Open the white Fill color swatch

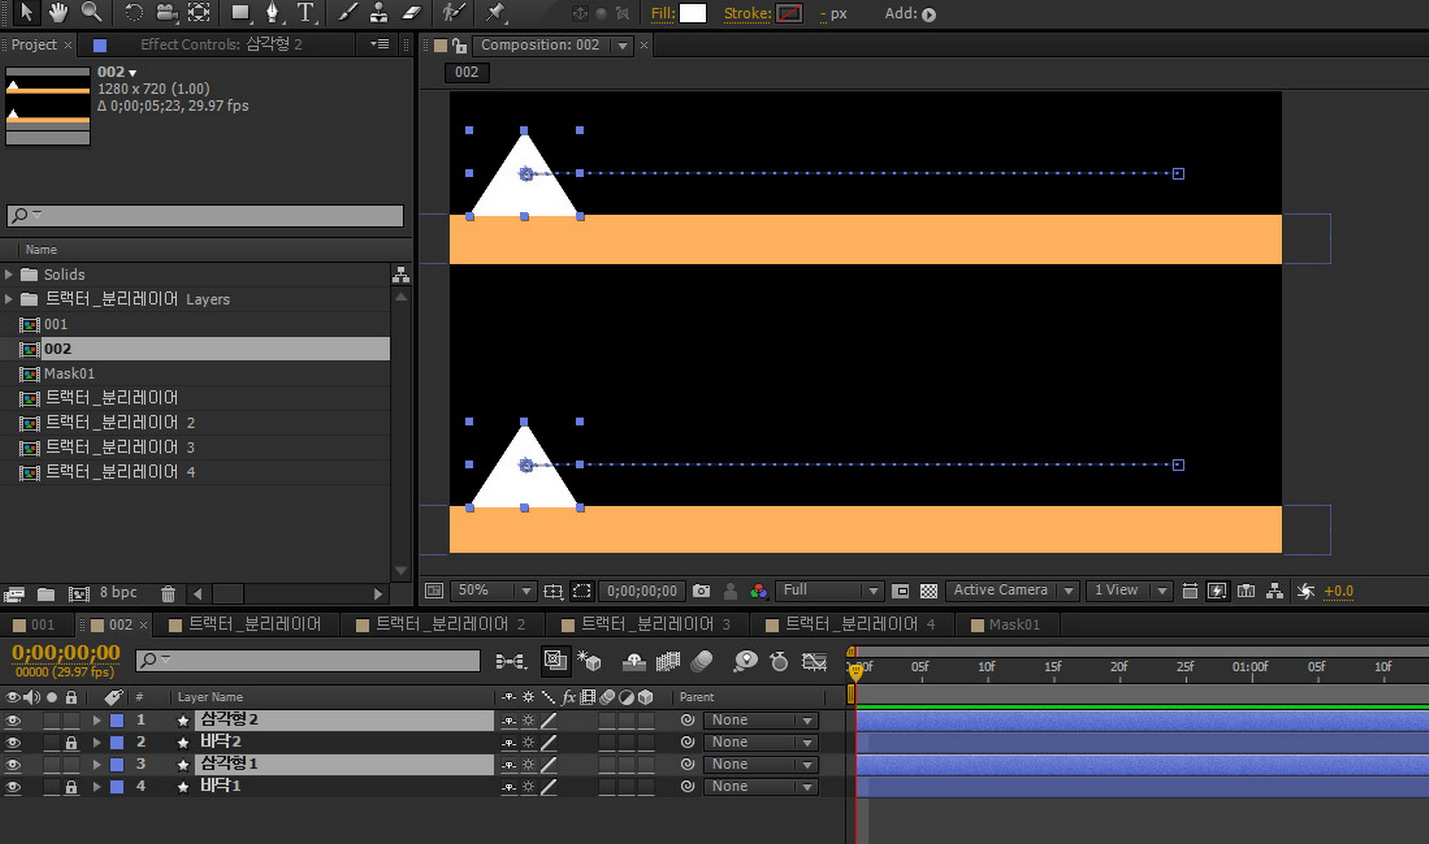pyautogui.click(x=692, y=14)
